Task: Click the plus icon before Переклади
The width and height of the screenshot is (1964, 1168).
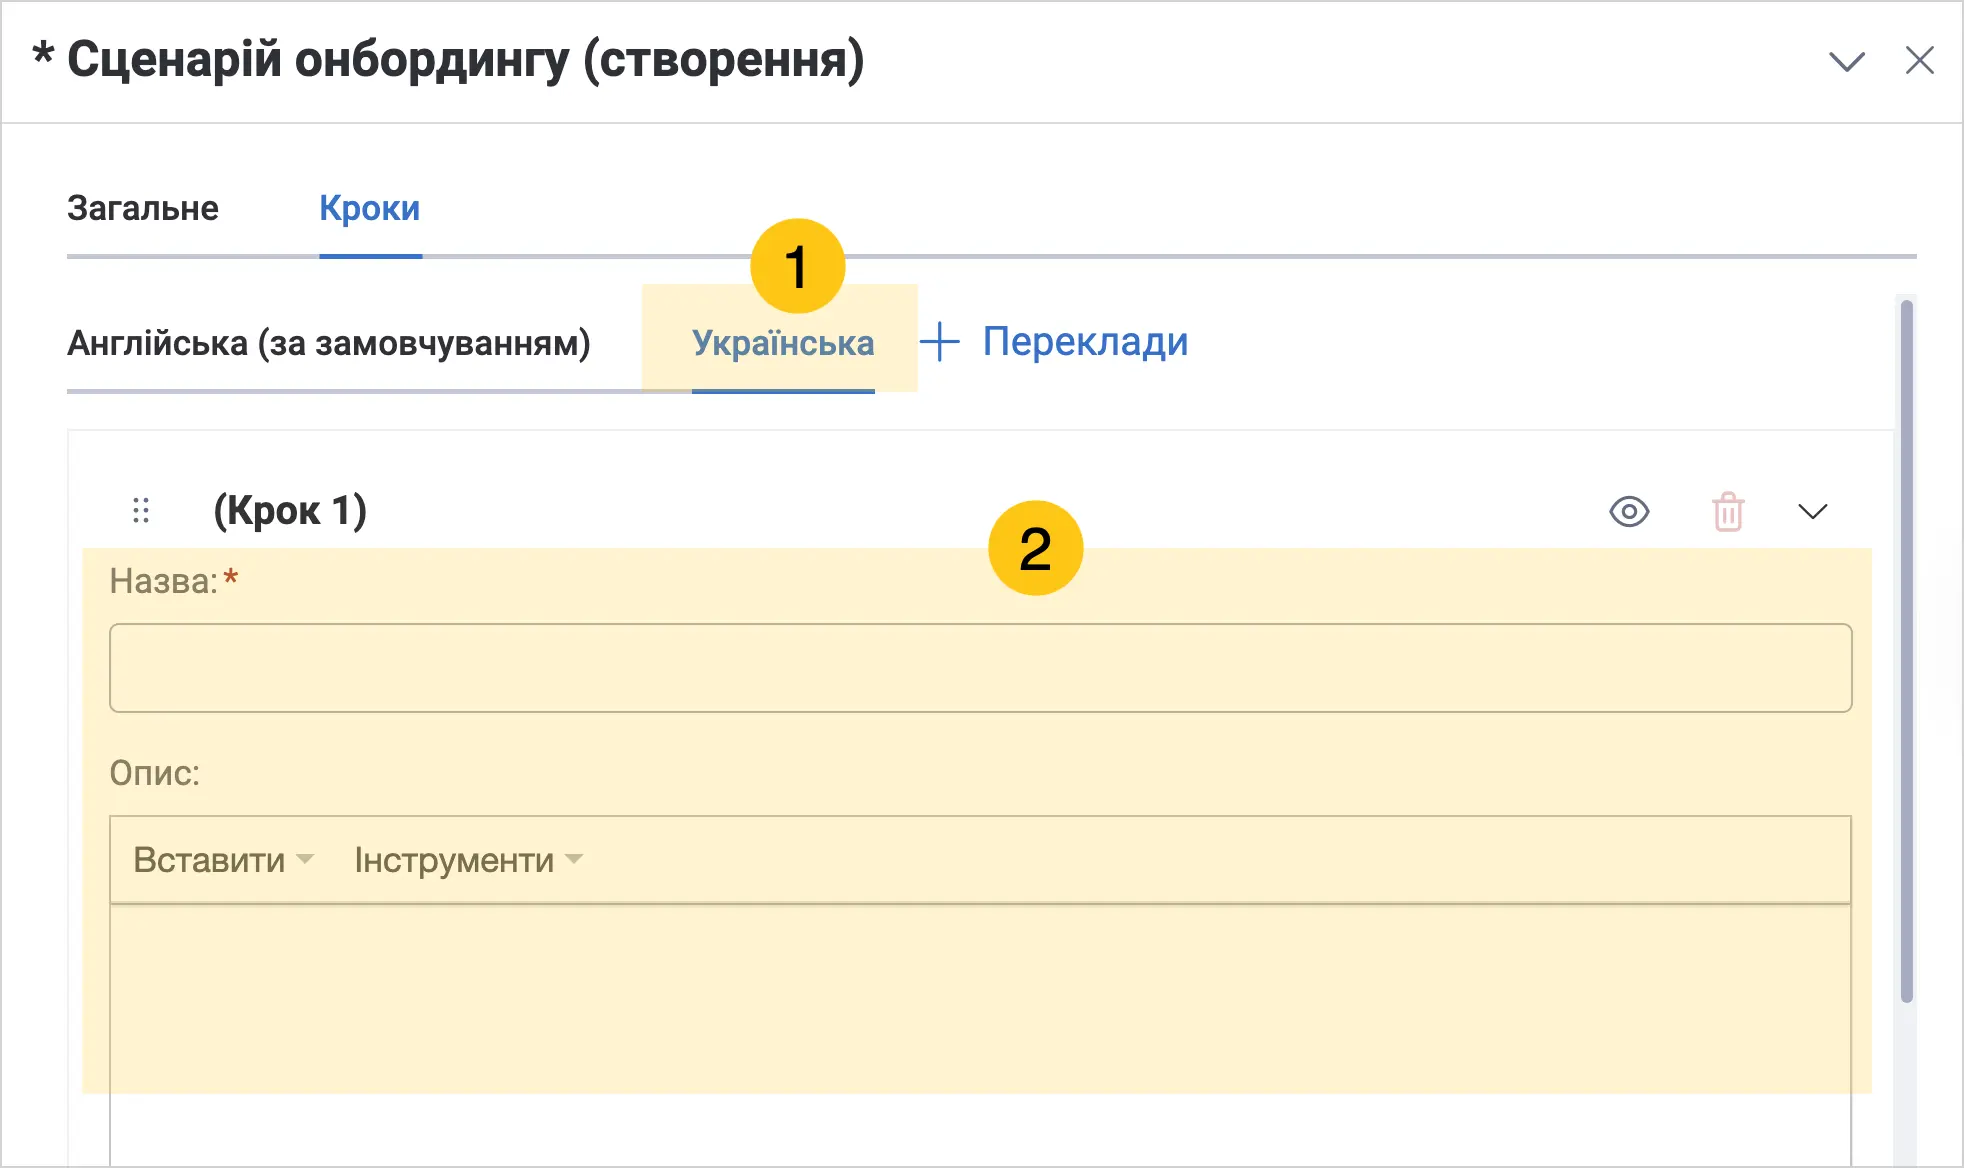Action: 940,342
